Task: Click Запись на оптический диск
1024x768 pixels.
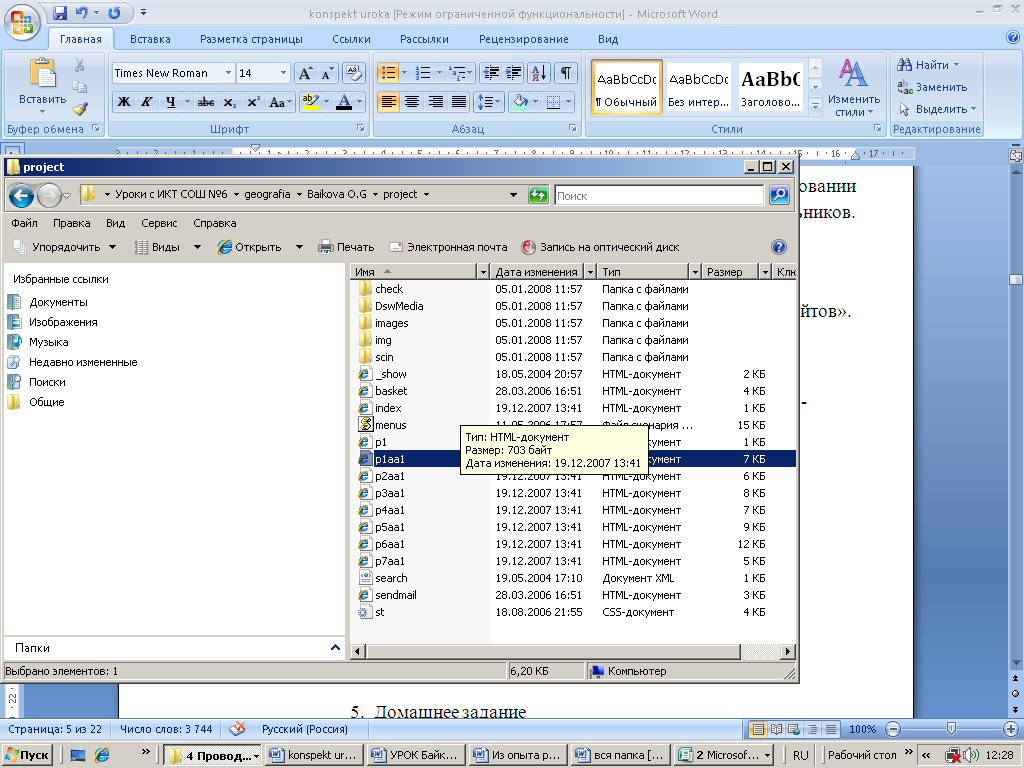Action: coord(600,247)
